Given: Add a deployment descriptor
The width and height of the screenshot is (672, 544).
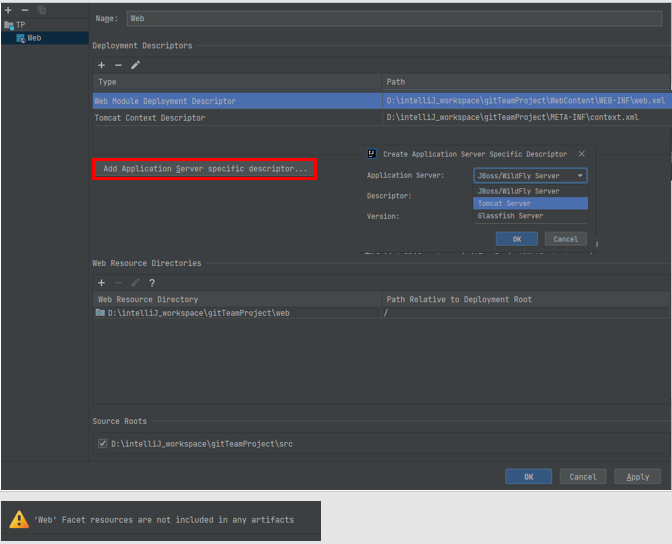Looking at the screenshot, I should (x=102, y=65).
